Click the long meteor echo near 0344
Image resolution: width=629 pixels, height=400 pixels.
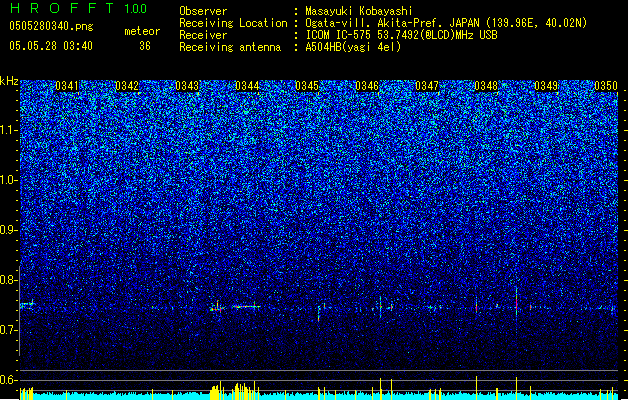(246, 307)
